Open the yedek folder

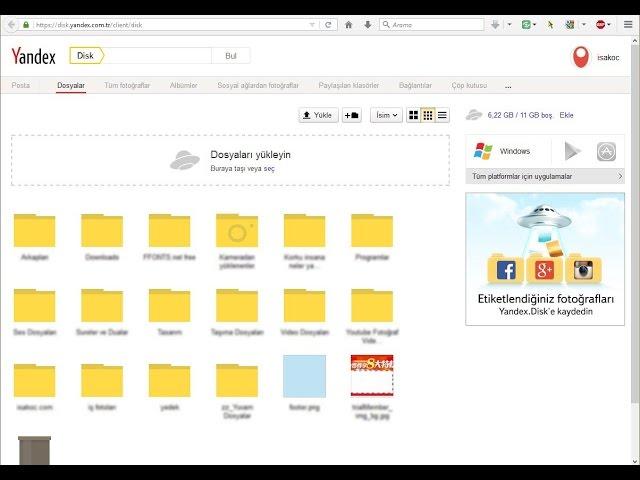169,380
